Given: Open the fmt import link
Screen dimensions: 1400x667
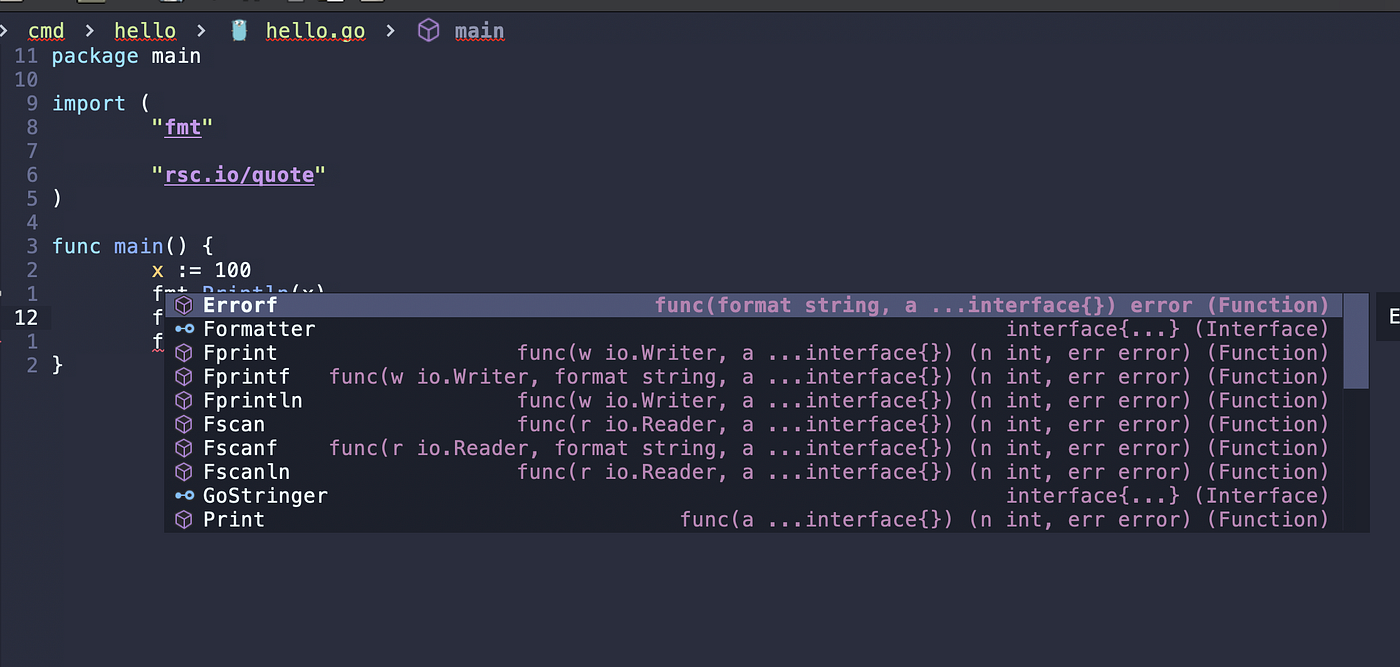Looking at the screenshot, I should coord(184,127).
